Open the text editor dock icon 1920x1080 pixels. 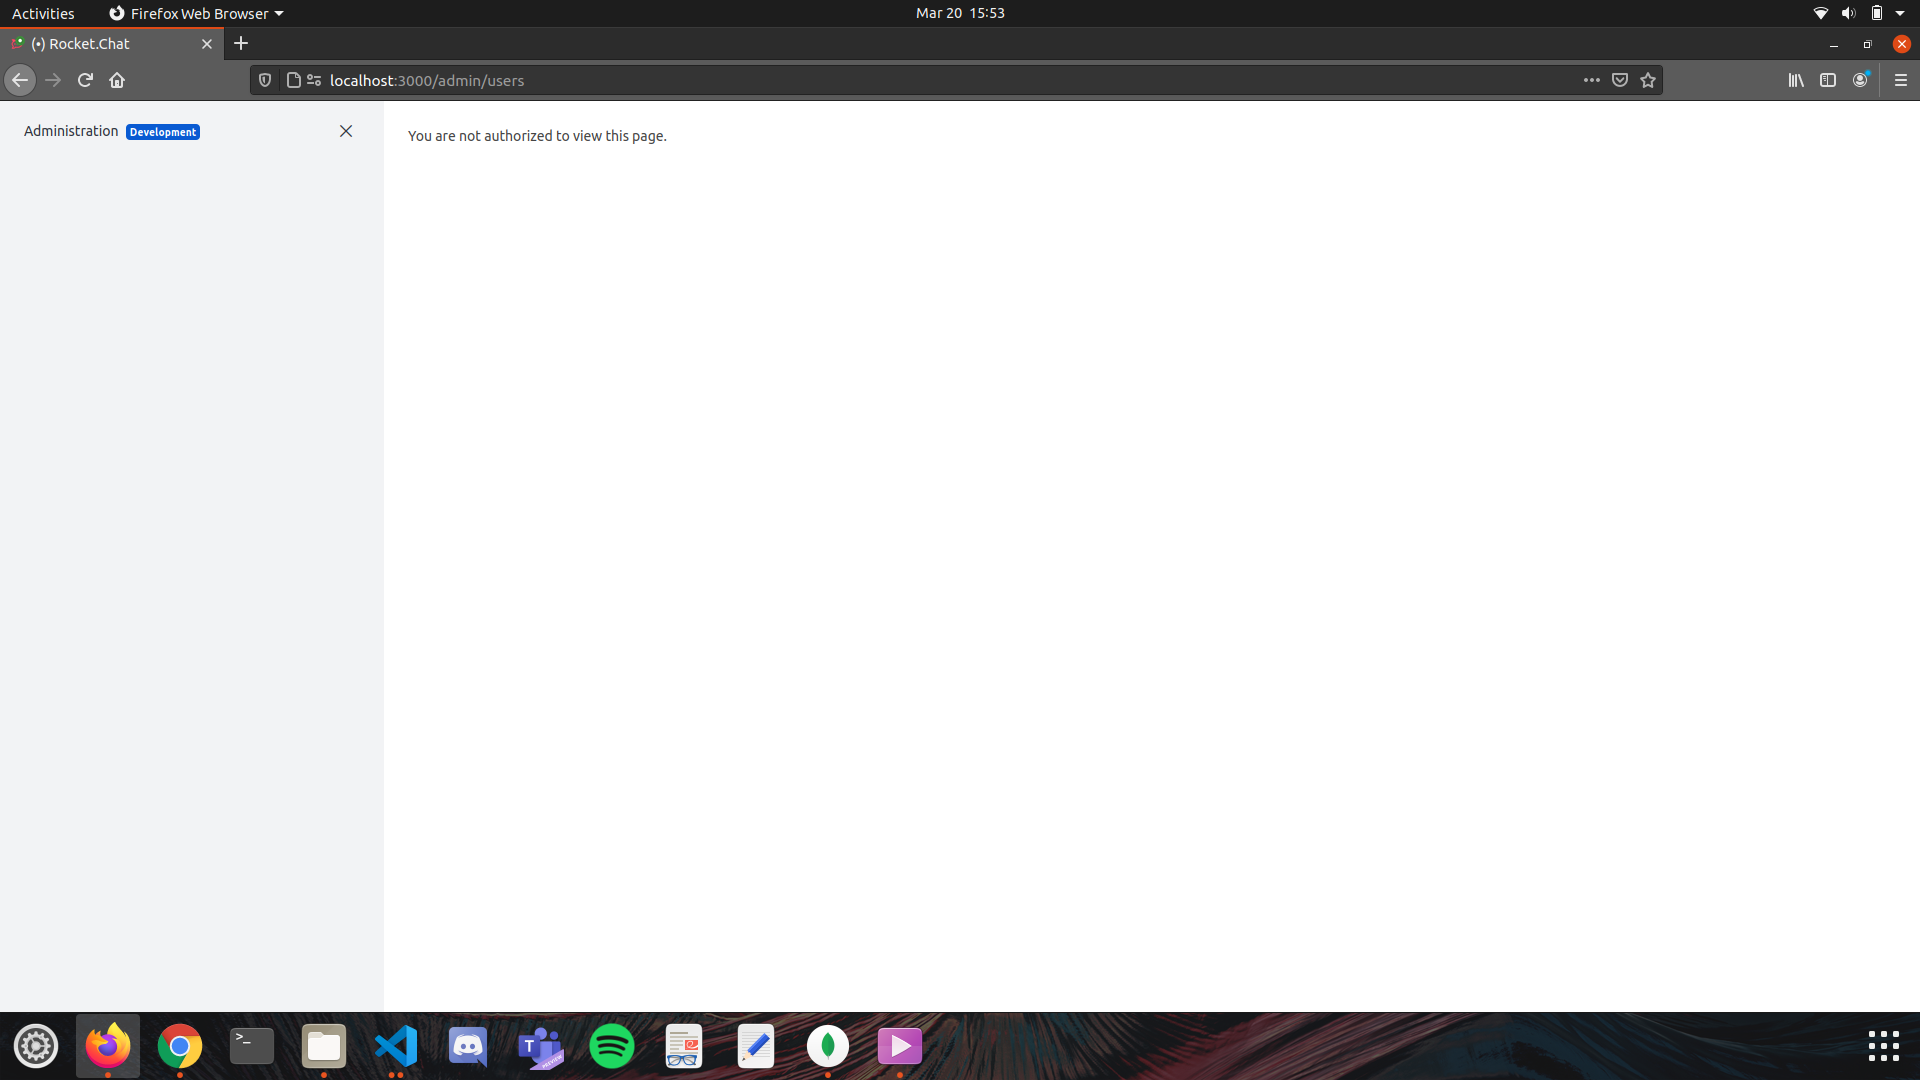(756, 1046)
